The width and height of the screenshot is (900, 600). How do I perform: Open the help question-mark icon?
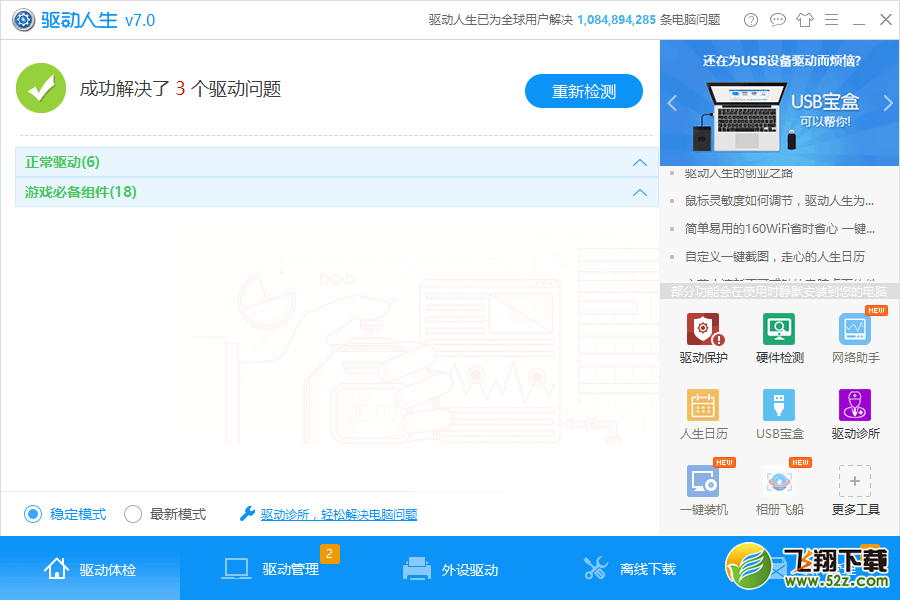(751, 20)
